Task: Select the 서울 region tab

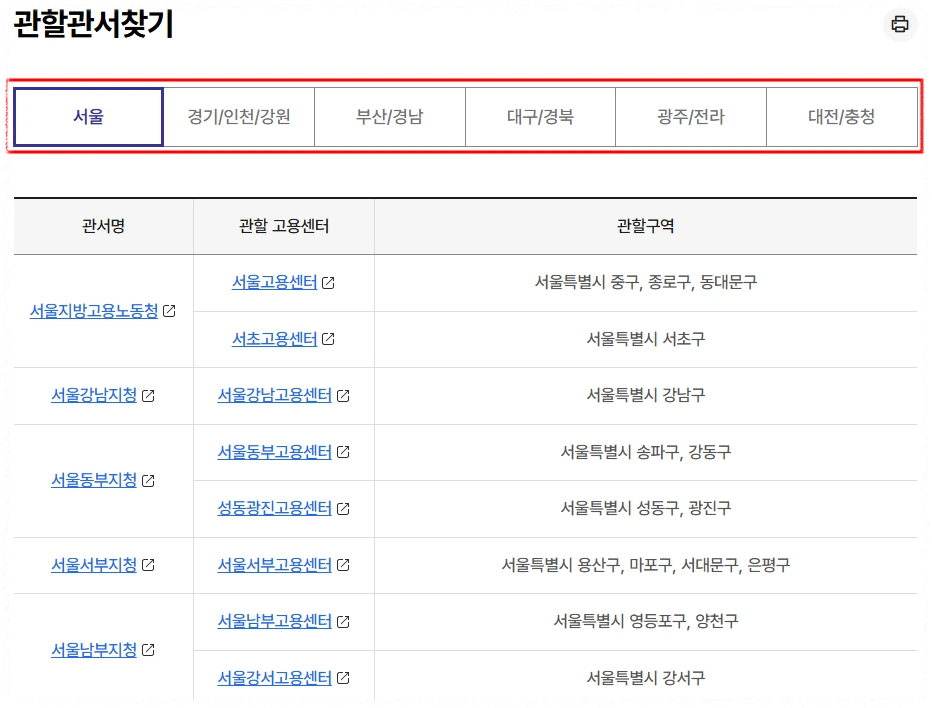Action: point(88,116)
